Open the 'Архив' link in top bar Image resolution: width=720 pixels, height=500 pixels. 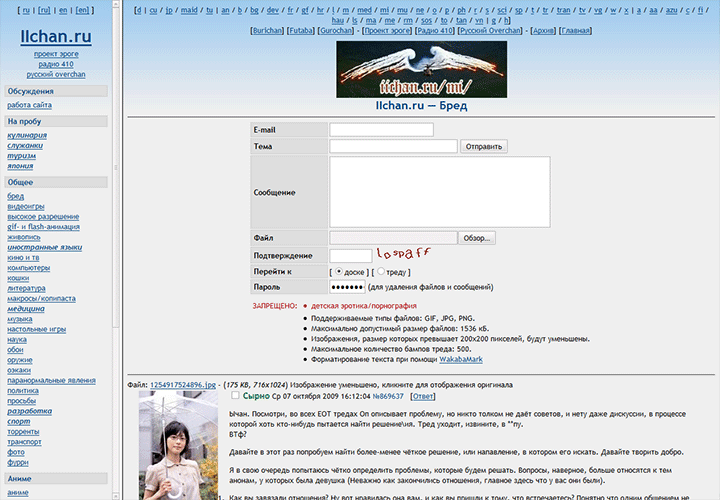pos(543,31)
